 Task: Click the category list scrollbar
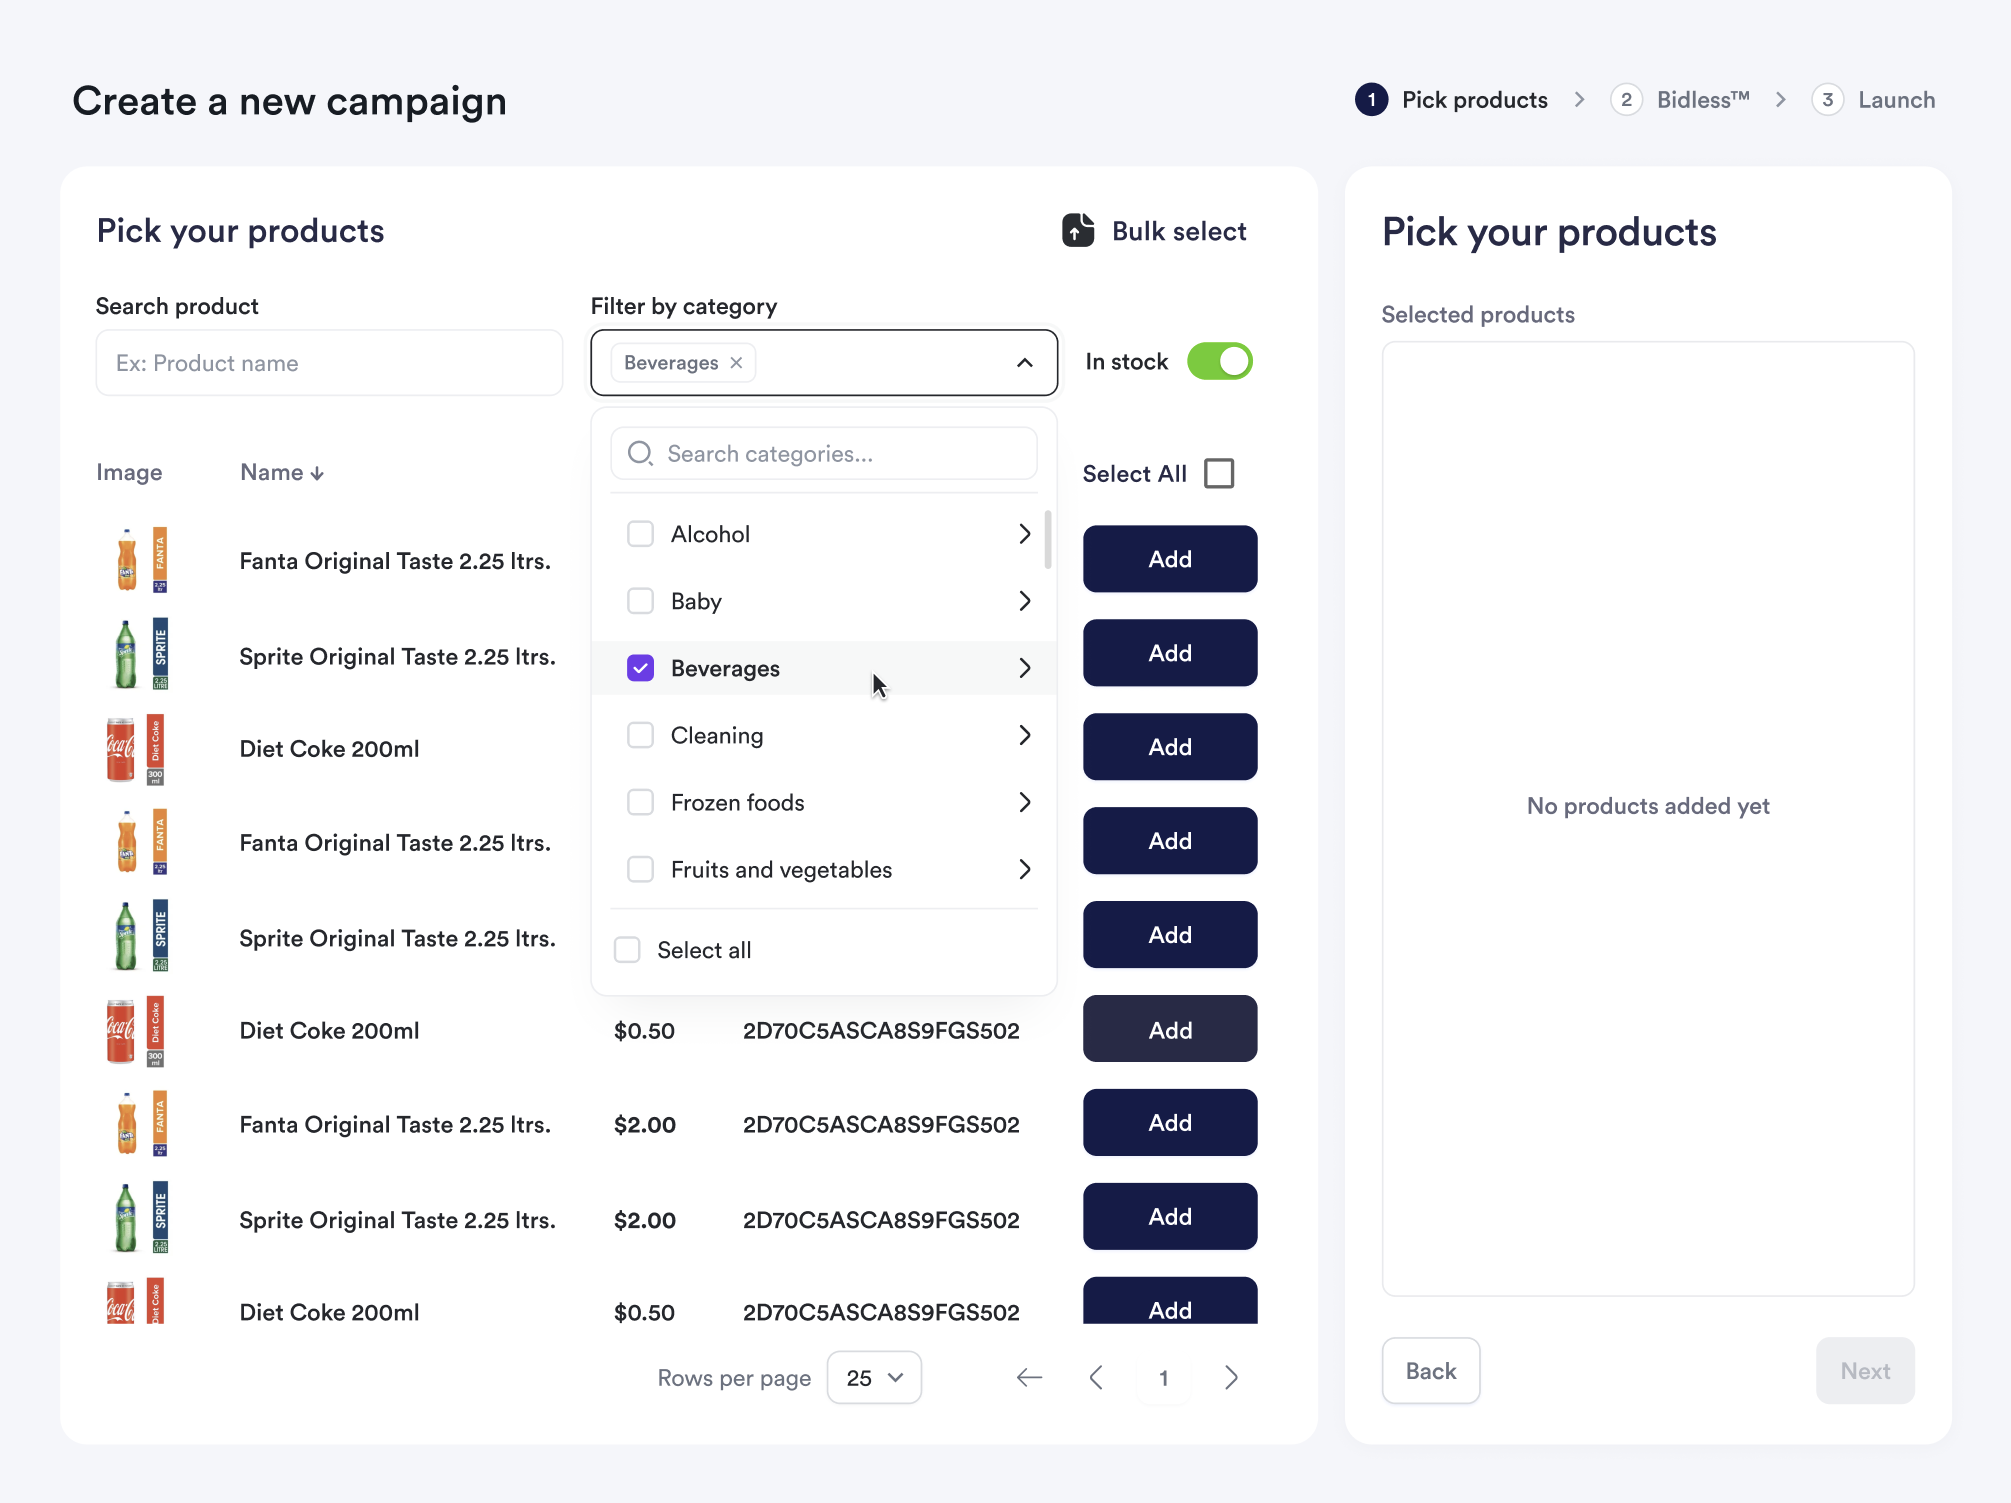1047,540
